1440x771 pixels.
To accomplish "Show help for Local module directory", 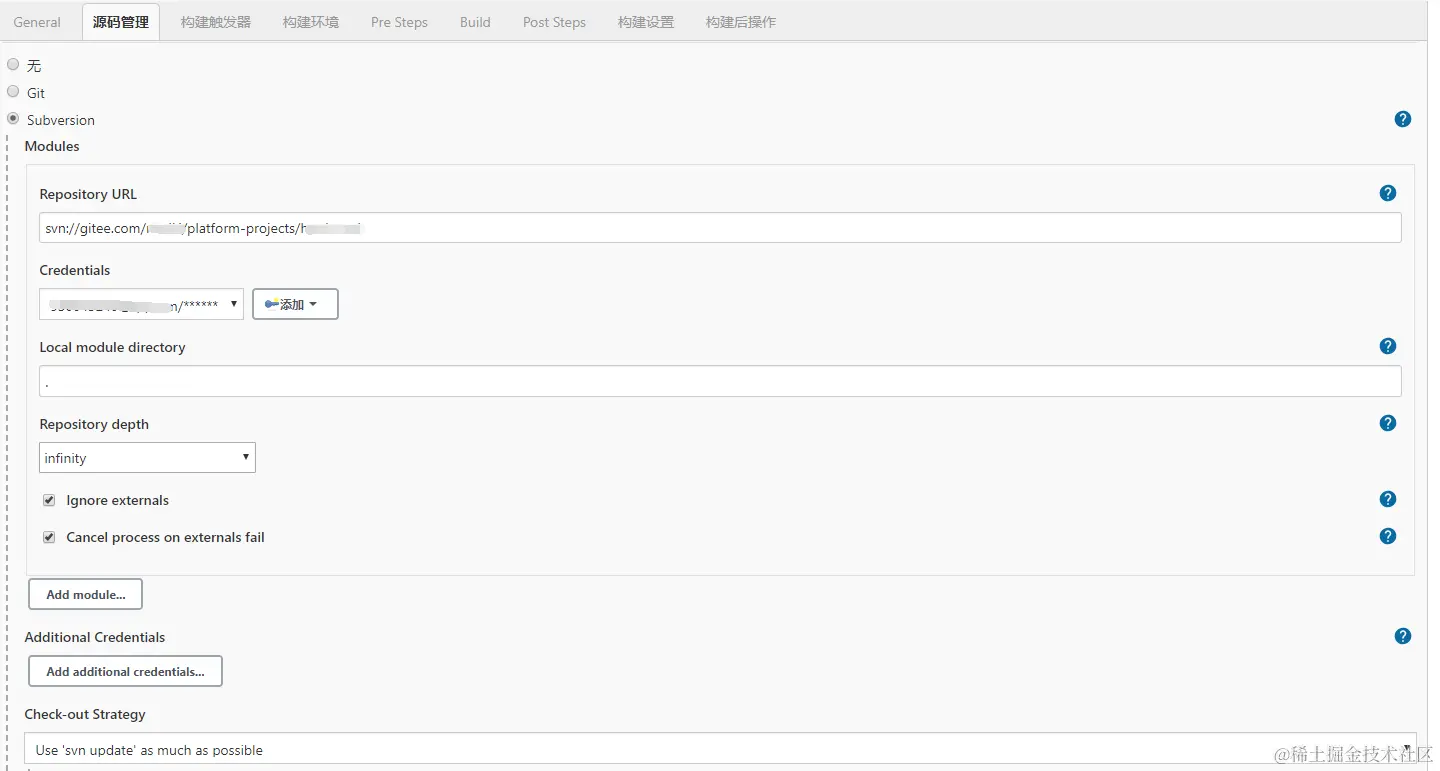I will click(x=1387, y=346).
